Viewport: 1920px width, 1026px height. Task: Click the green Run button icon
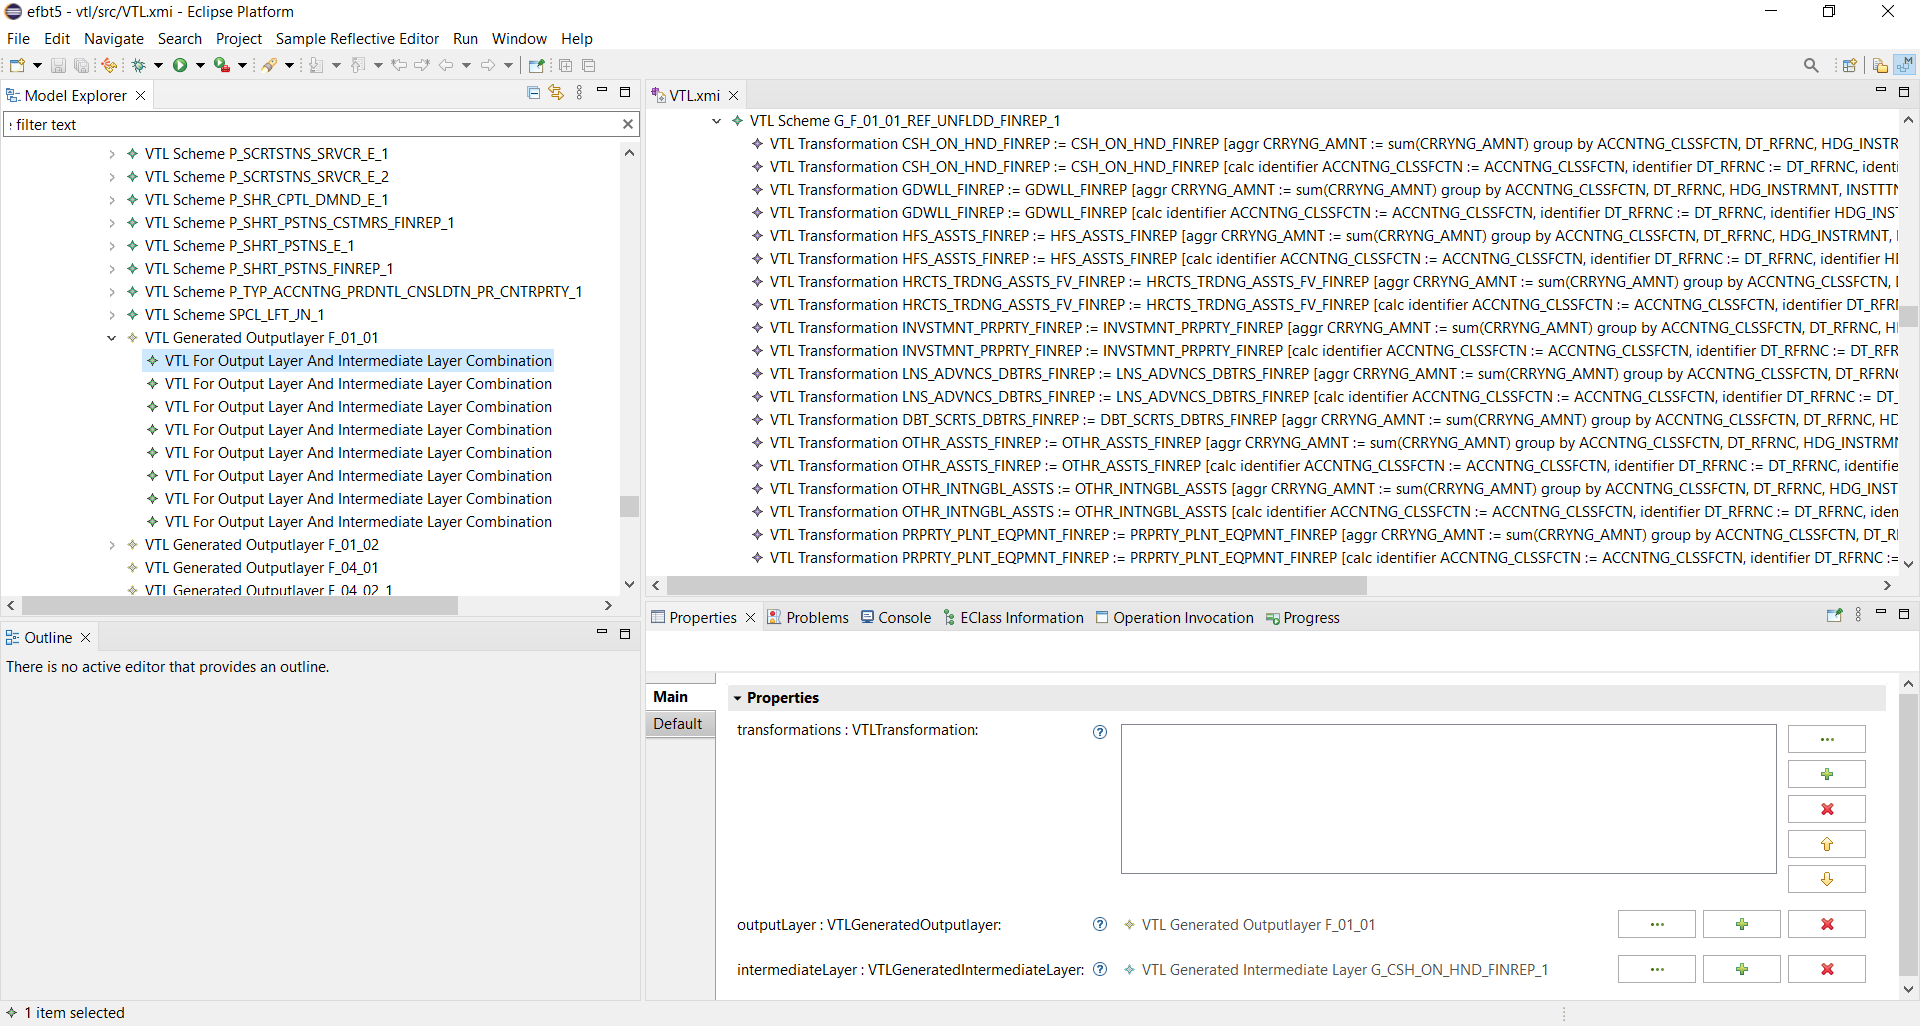click(180, 65)
